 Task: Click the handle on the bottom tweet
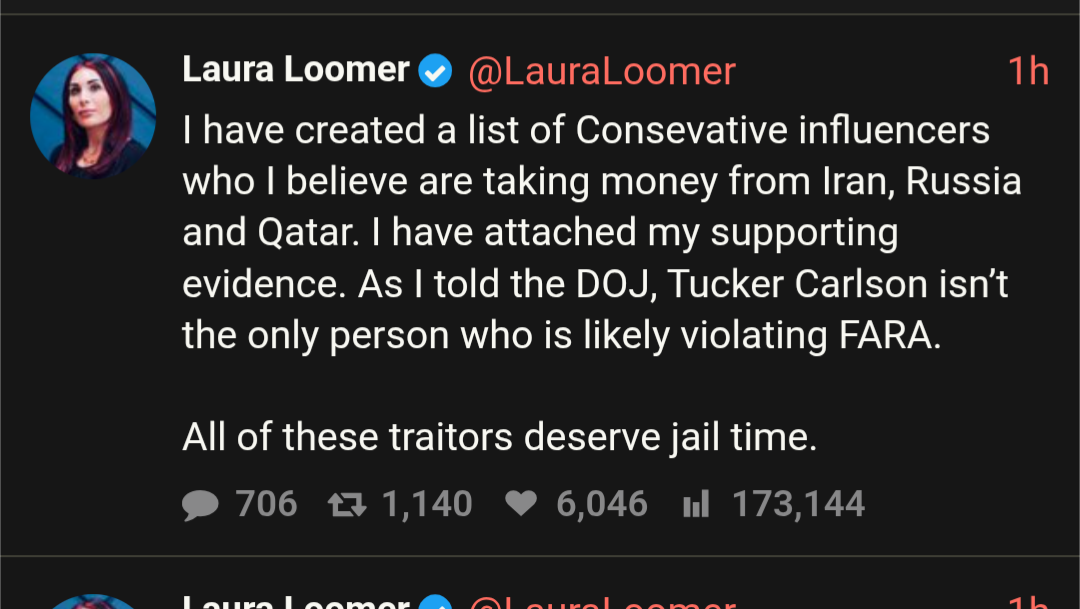click(602, 602)
